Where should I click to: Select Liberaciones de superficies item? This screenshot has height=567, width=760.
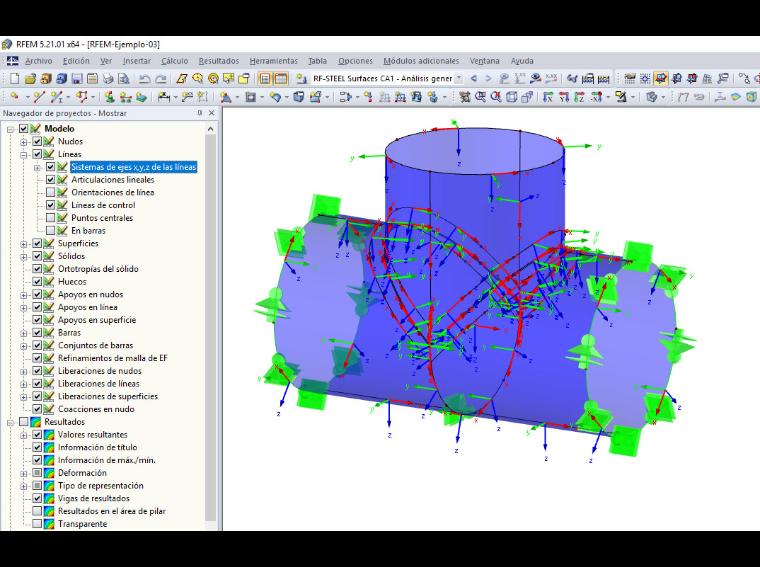pos(108,396)
